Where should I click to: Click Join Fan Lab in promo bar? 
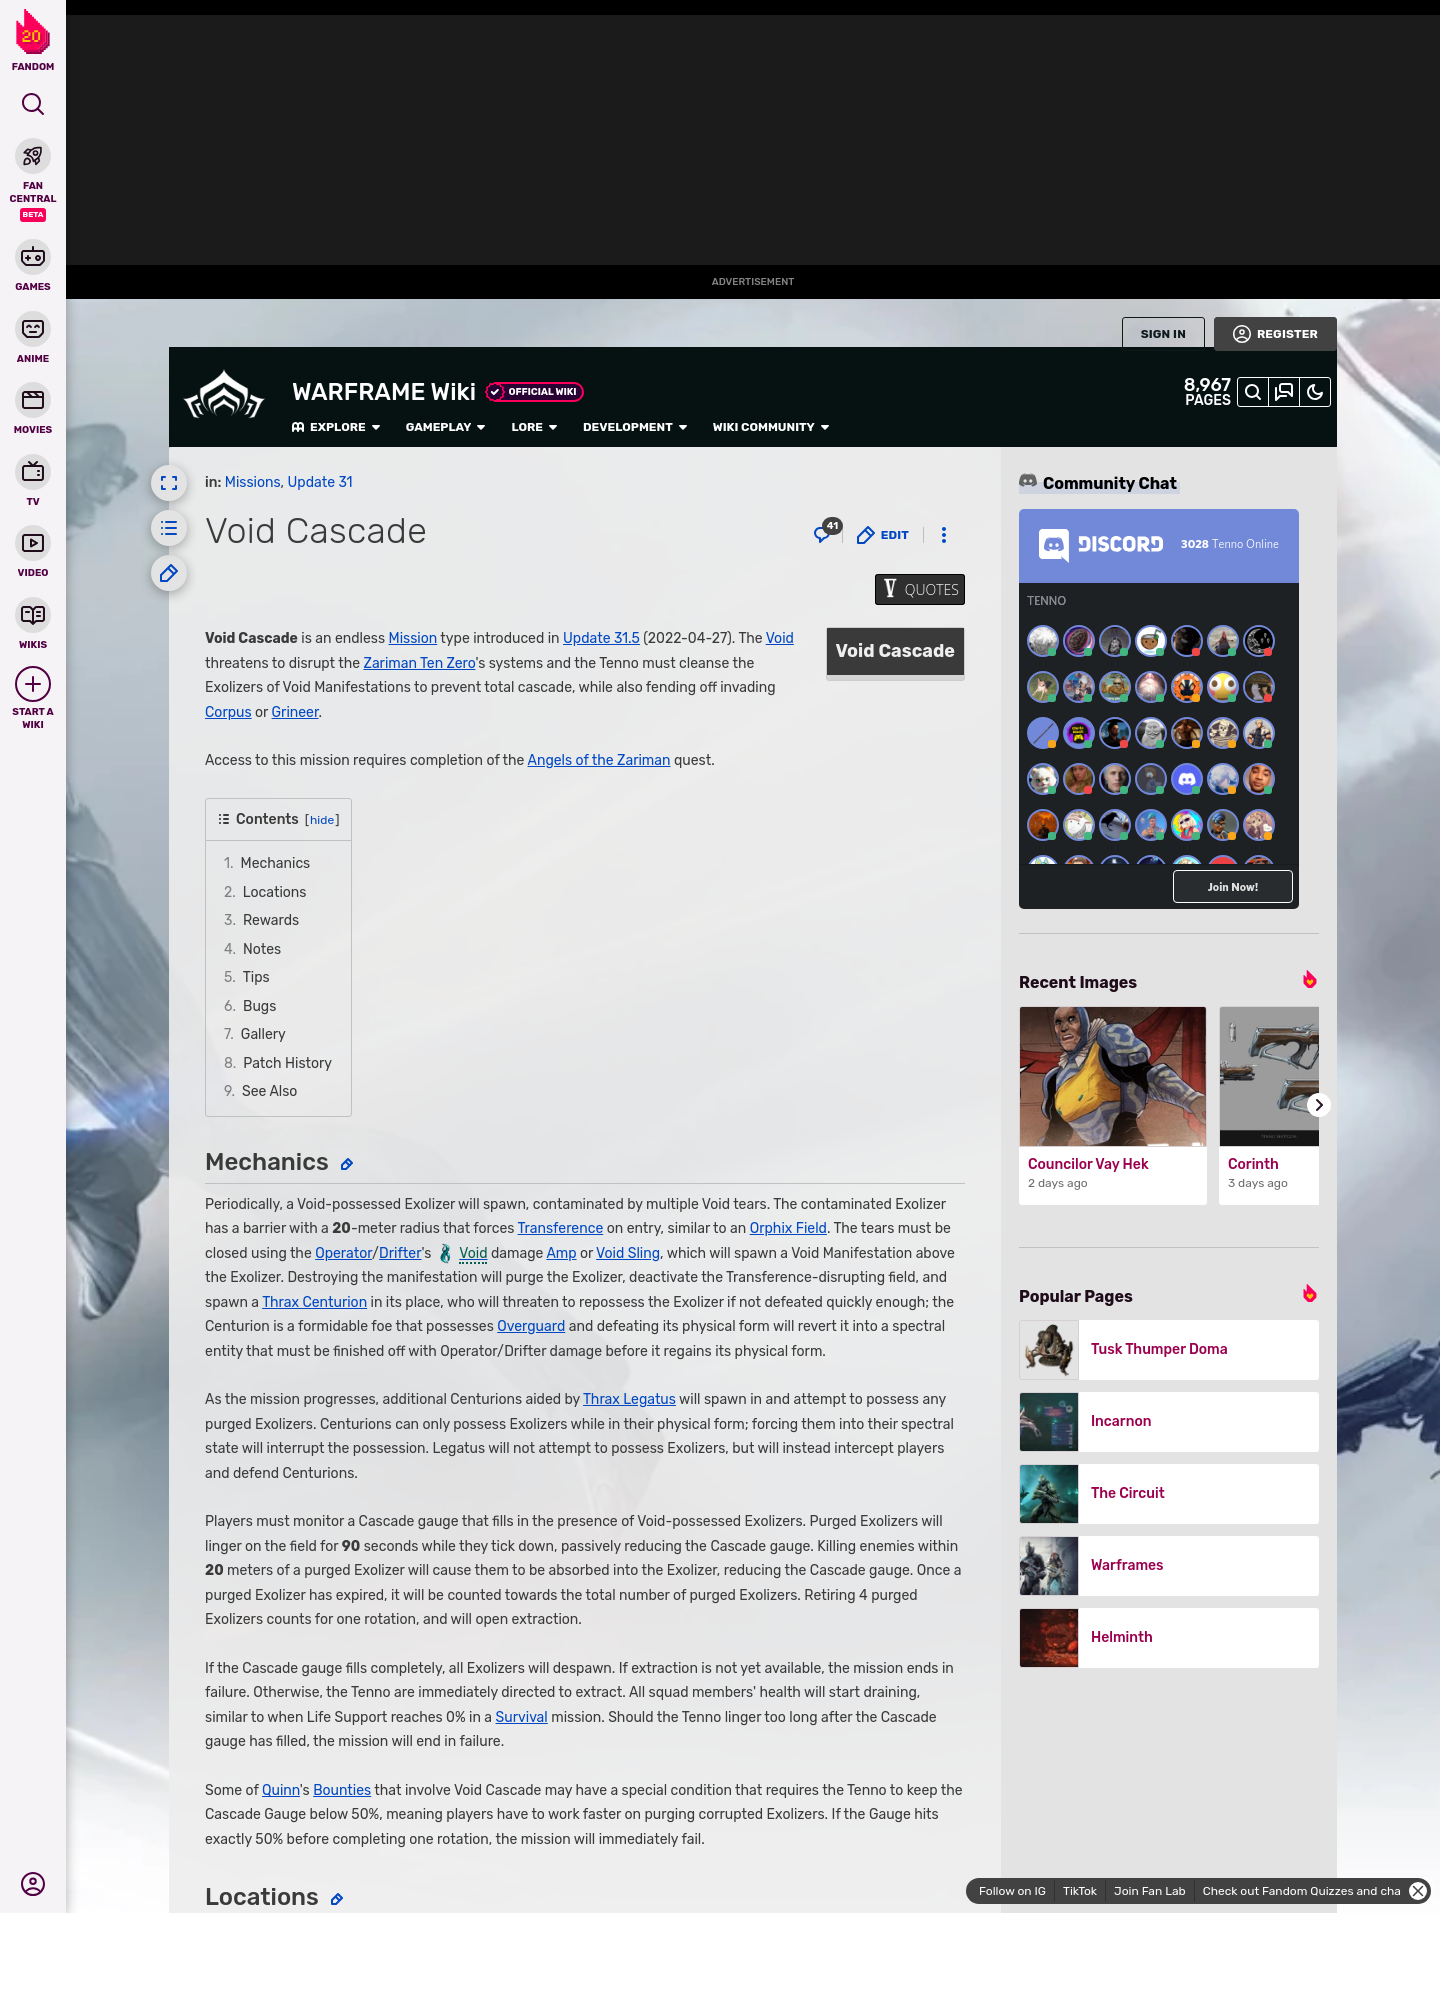pos(1149,1891)
